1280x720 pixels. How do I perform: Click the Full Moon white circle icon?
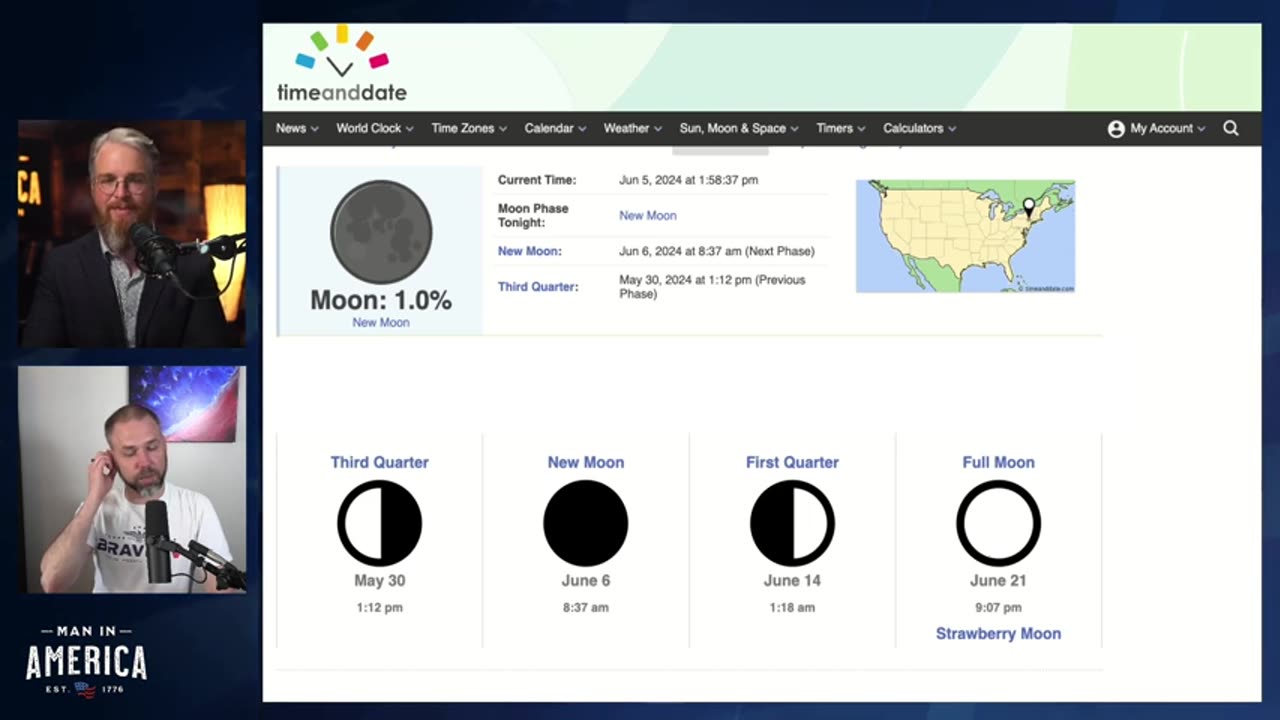tap(998, 523)
